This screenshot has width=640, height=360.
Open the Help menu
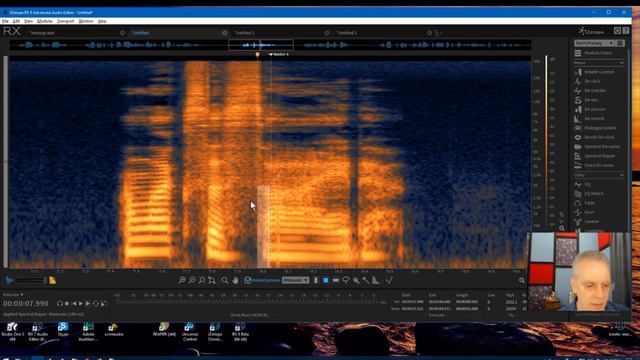tap(102, 21)
